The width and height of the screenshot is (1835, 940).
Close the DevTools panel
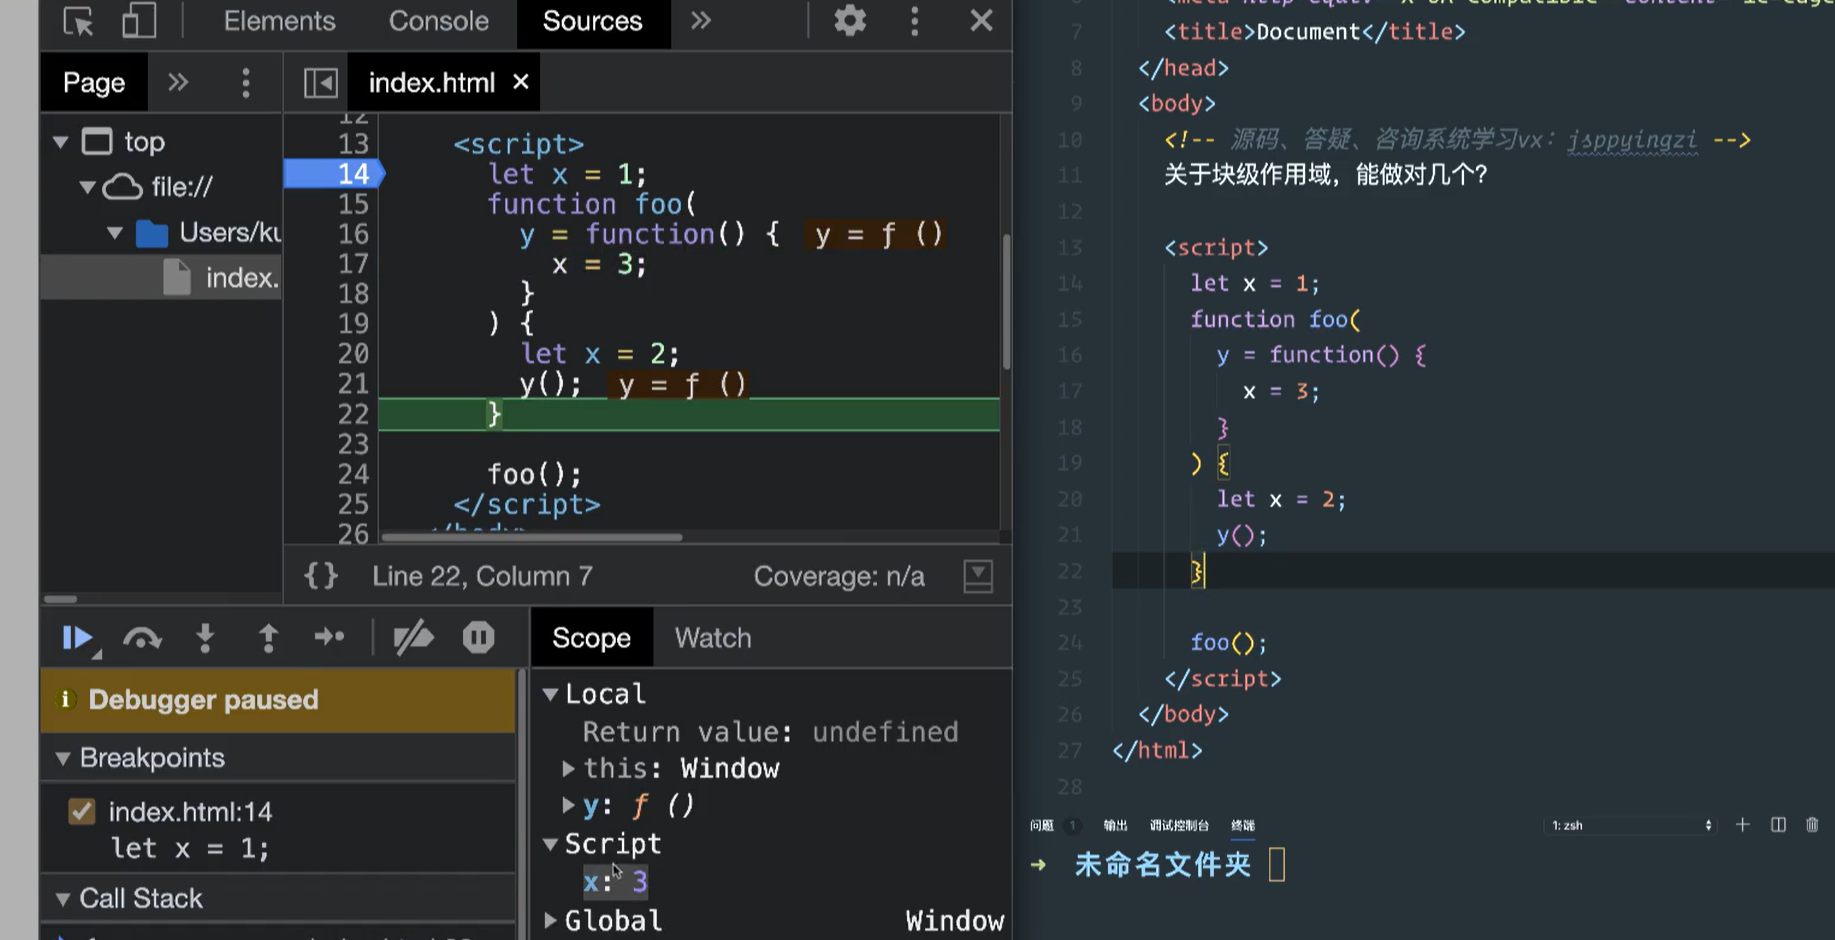981,21
